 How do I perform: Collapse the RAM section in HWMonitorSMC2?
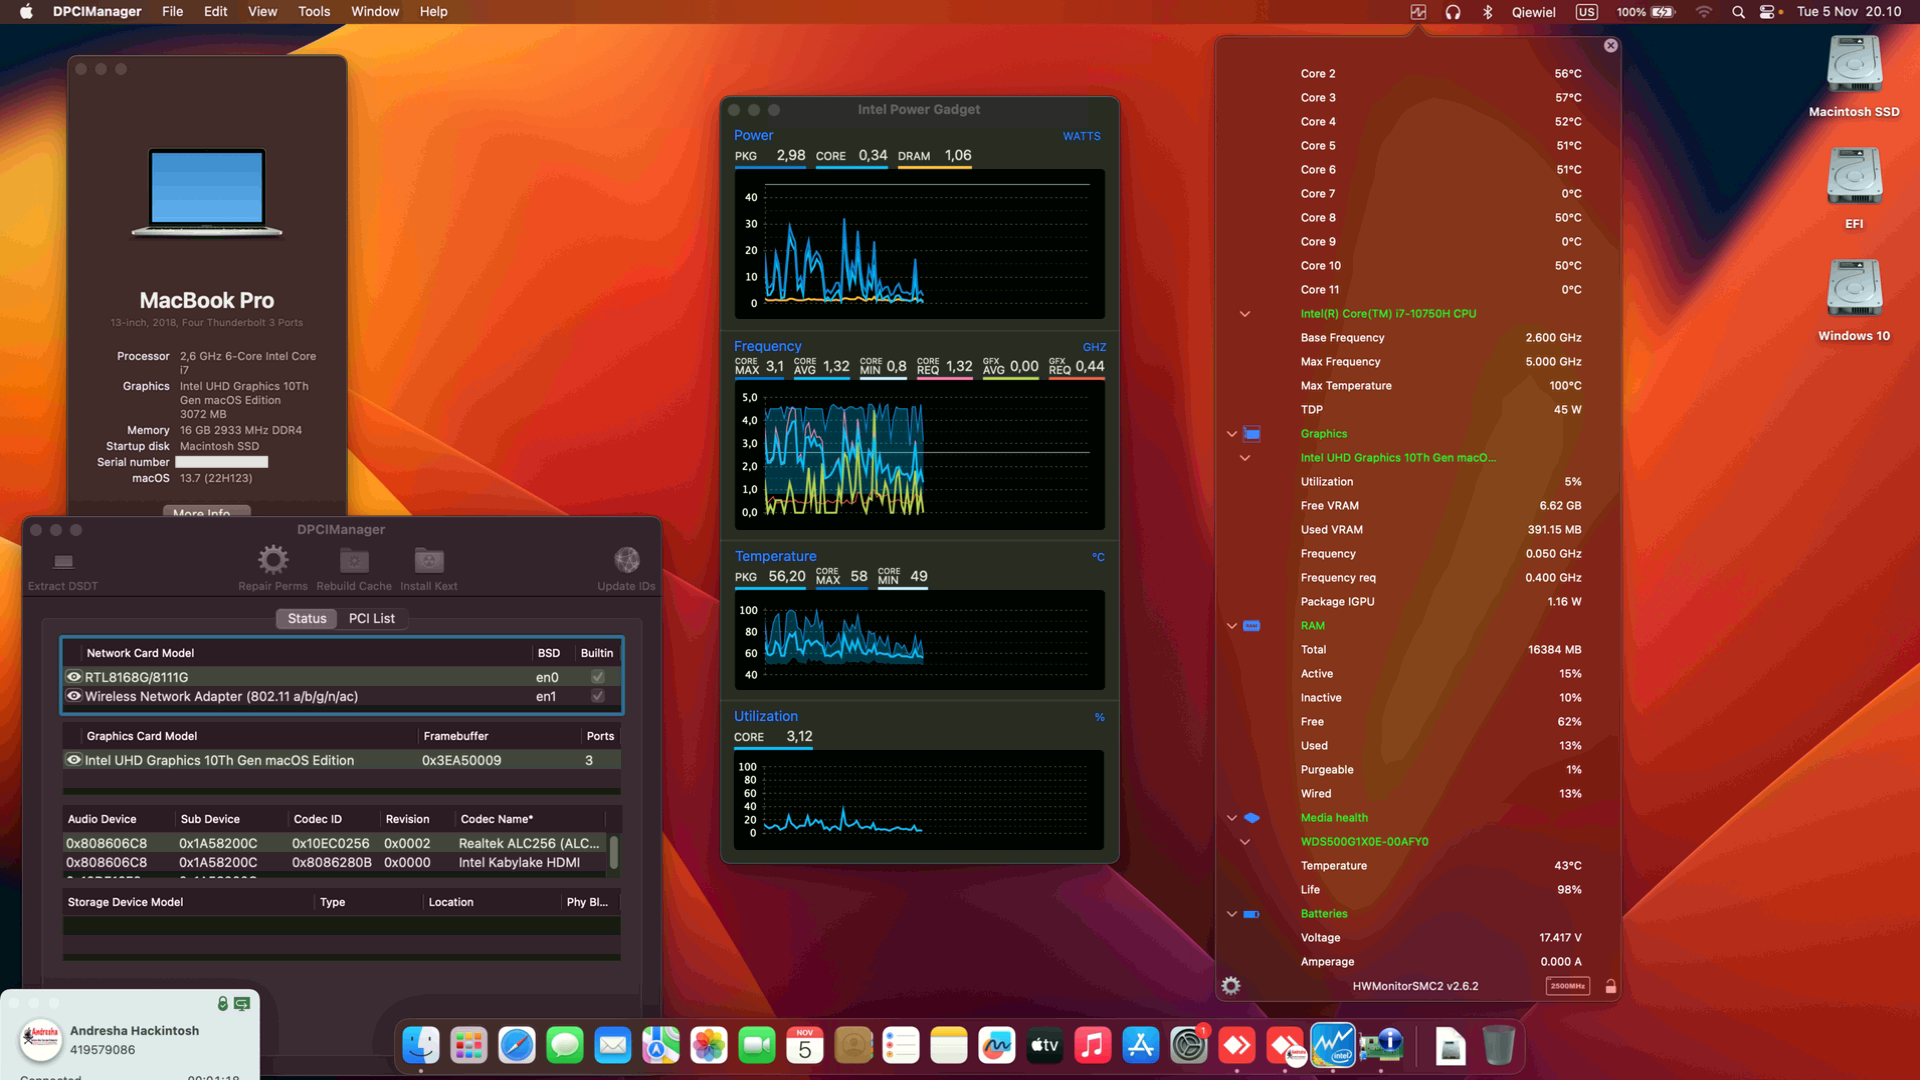coord(1232,625)
